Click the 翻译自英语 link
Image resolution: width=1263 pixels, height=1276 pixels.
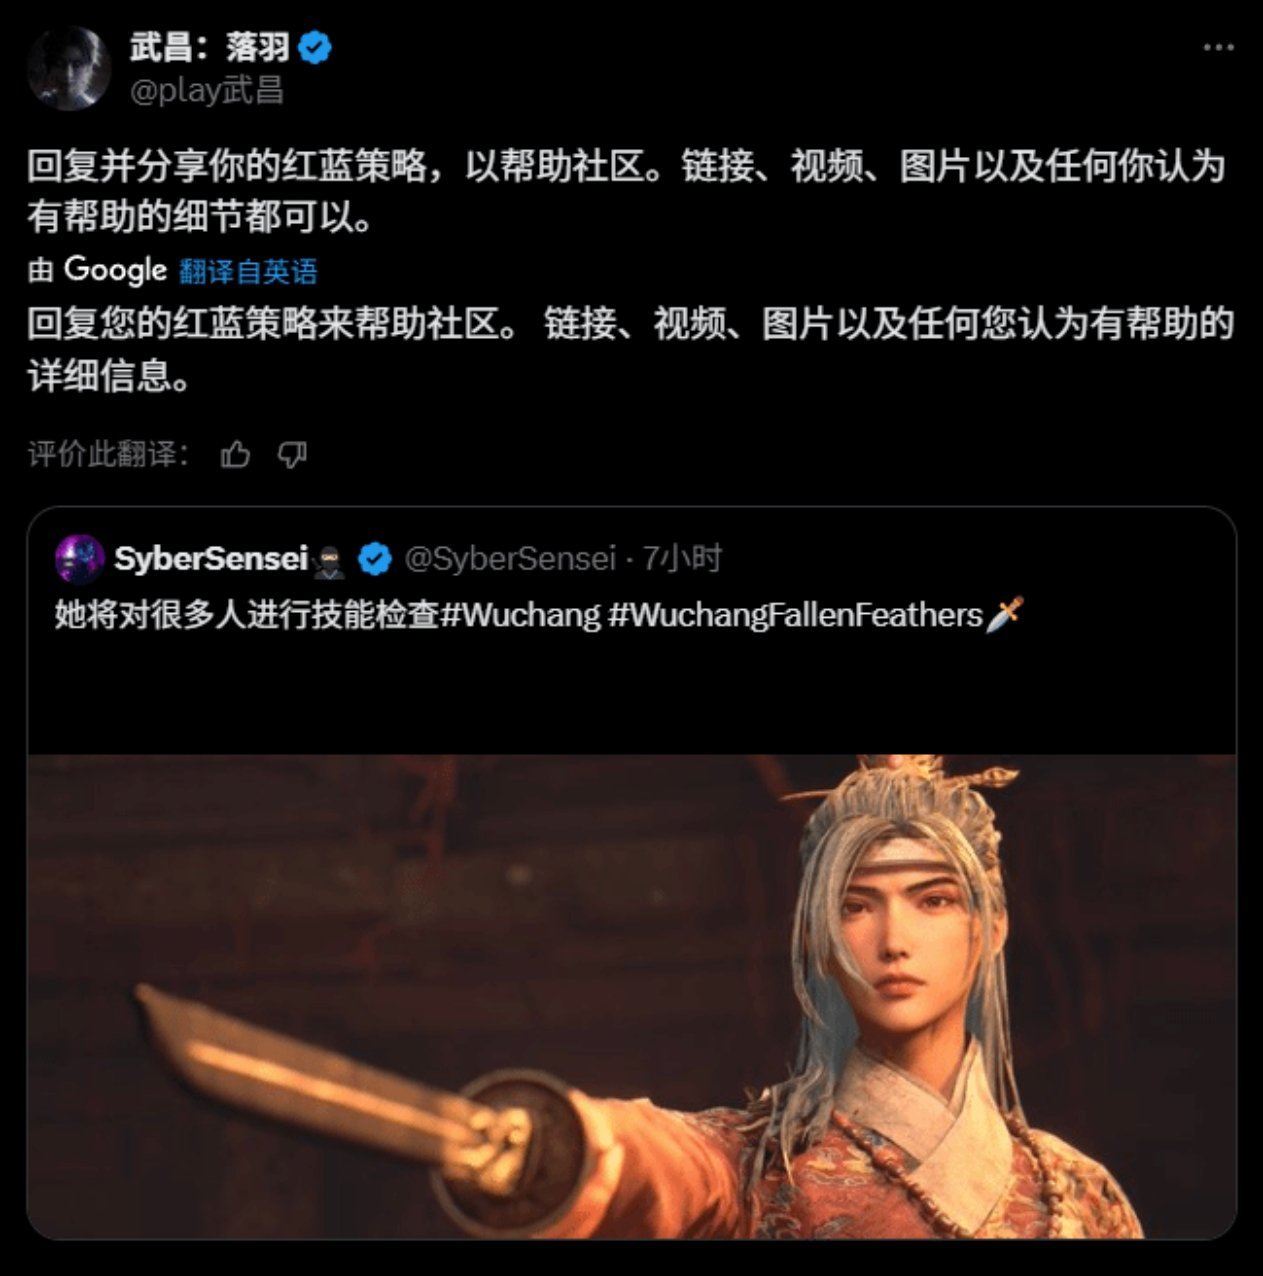coord(248,270)
